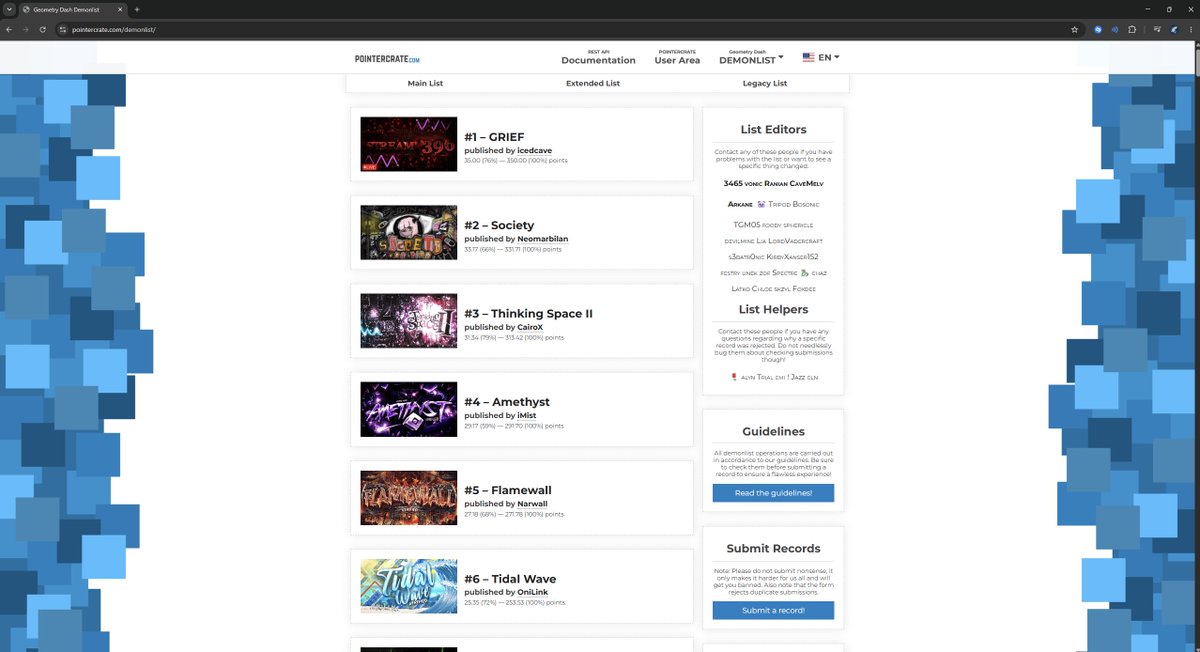
Task: Click the Read the guidelines! button
Action: pos(773,493)
